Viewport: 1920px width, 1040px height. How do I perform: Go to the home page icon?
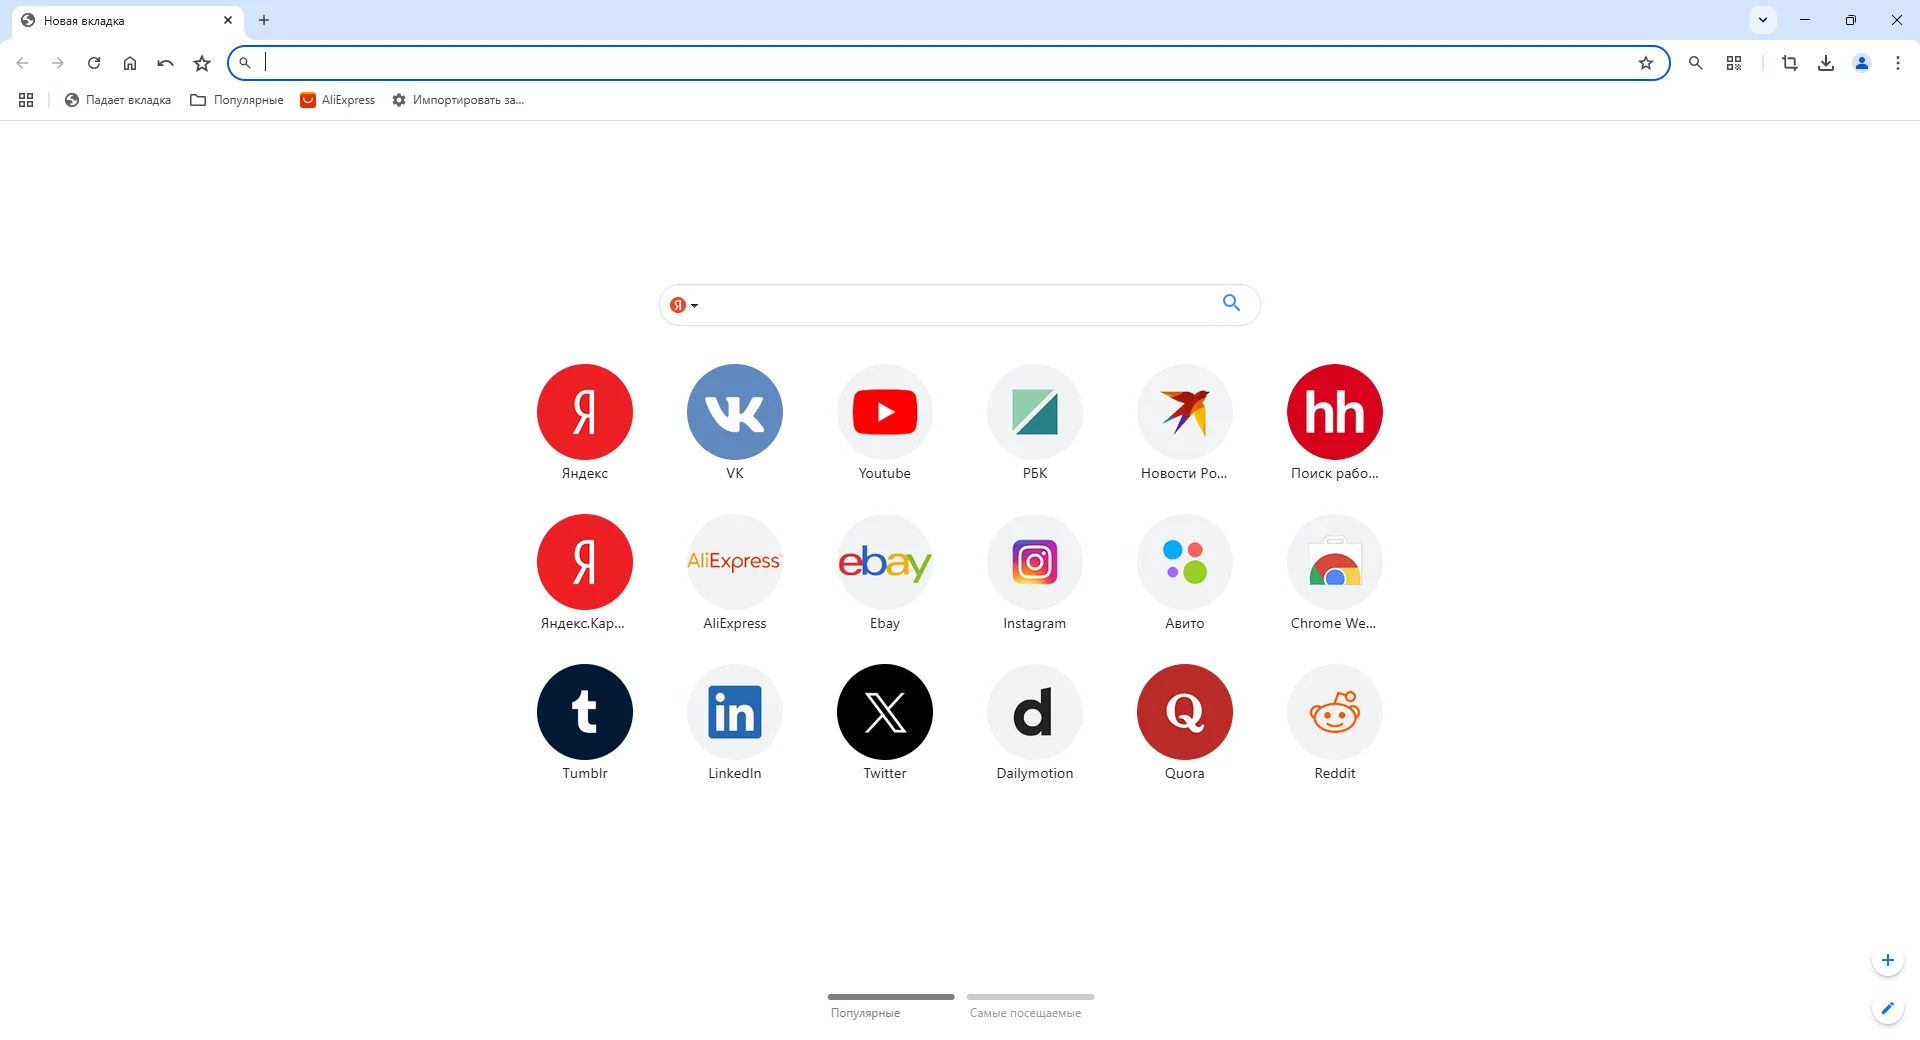point(130,63)
